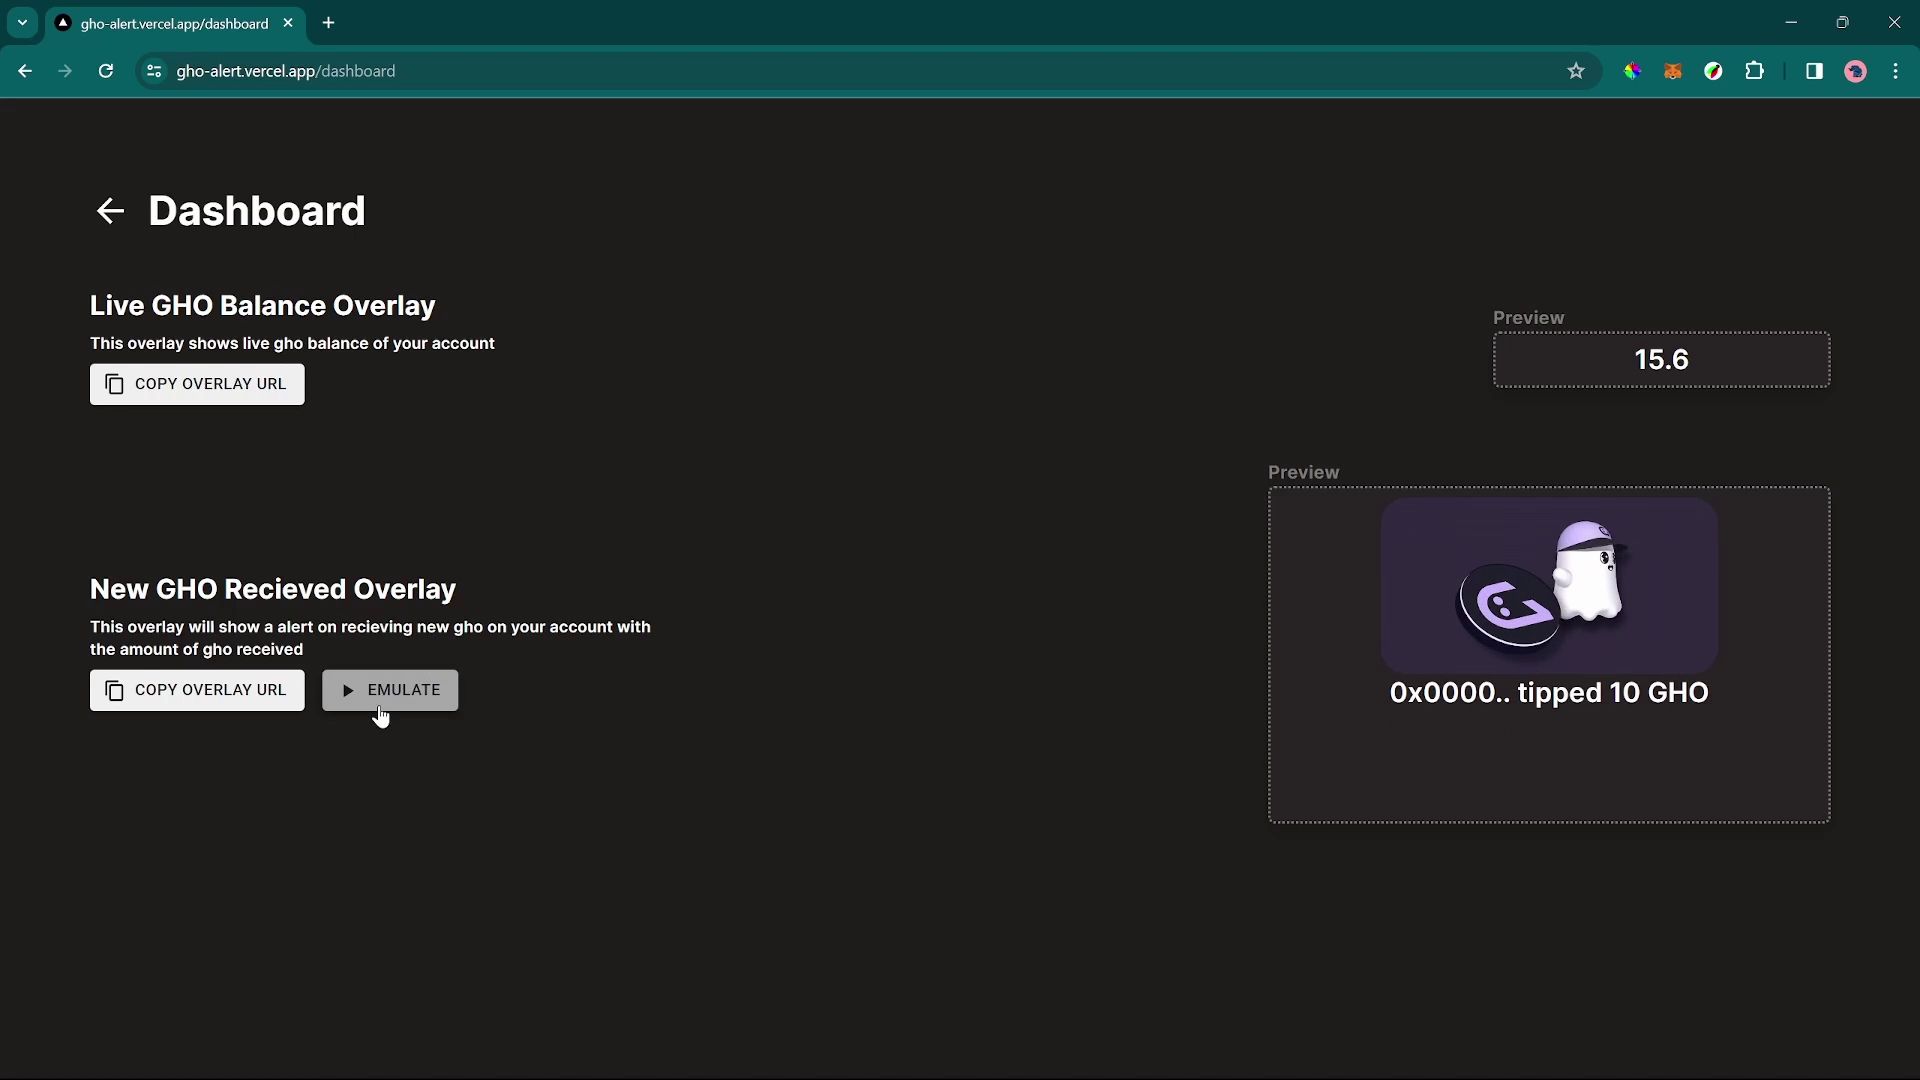The image size is (1920, 1080).
Task: Restore down the browser window
Action: click(1843, 22)
